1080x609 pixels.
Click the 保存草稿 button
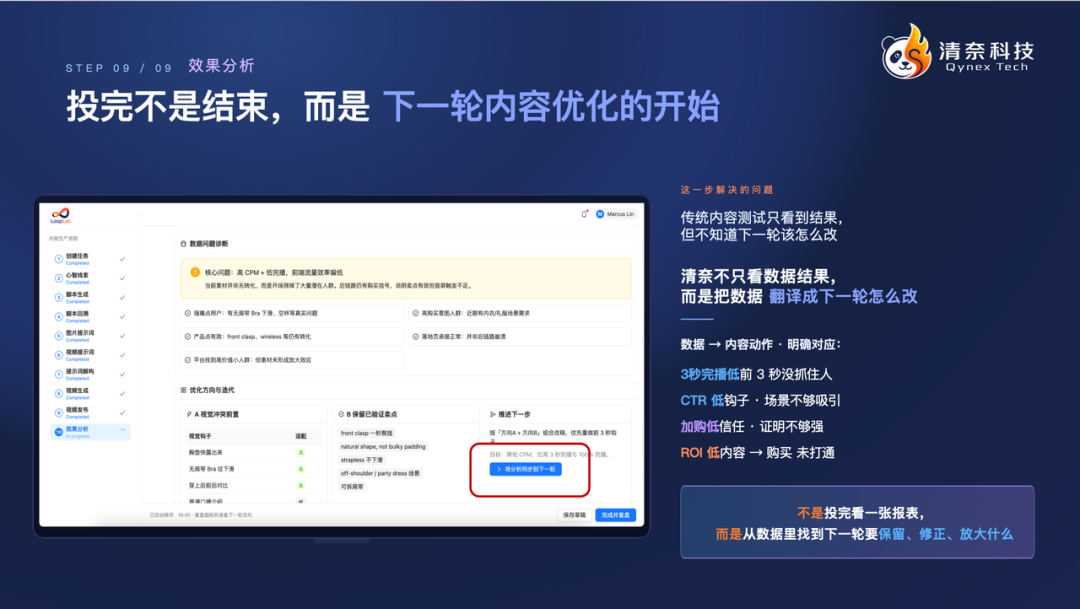coord(574,515)
